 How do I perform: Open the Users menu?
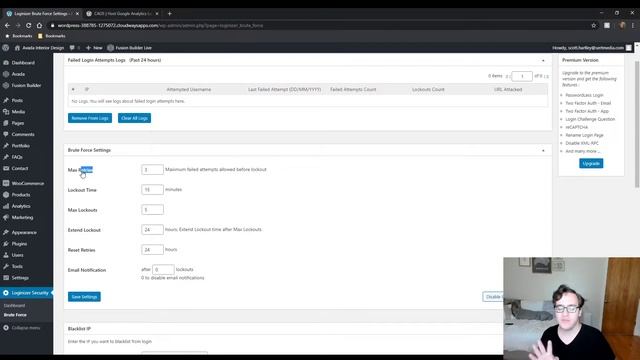click(x=18, y=255)
